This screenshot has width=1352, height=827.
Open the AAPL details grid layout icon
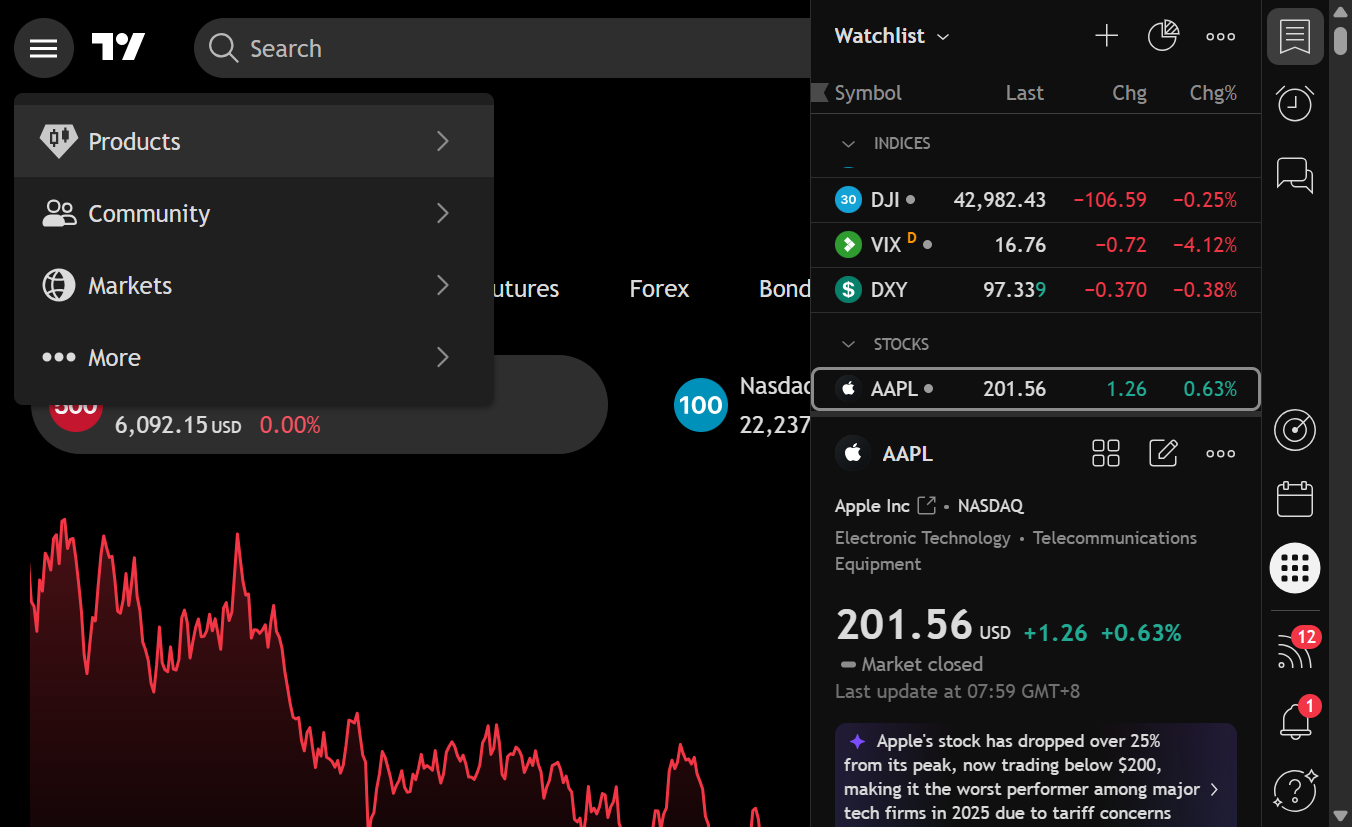1106,453
